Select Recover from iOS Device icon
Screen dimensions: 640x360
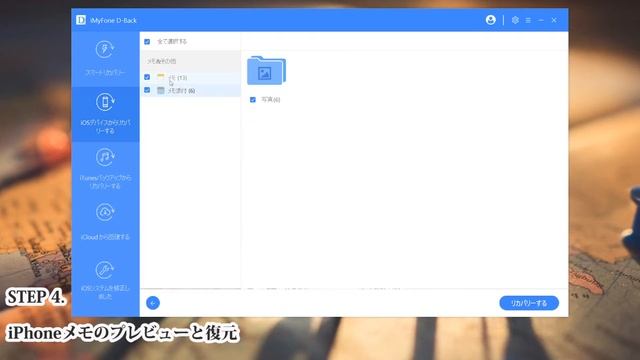click(105, 102)
